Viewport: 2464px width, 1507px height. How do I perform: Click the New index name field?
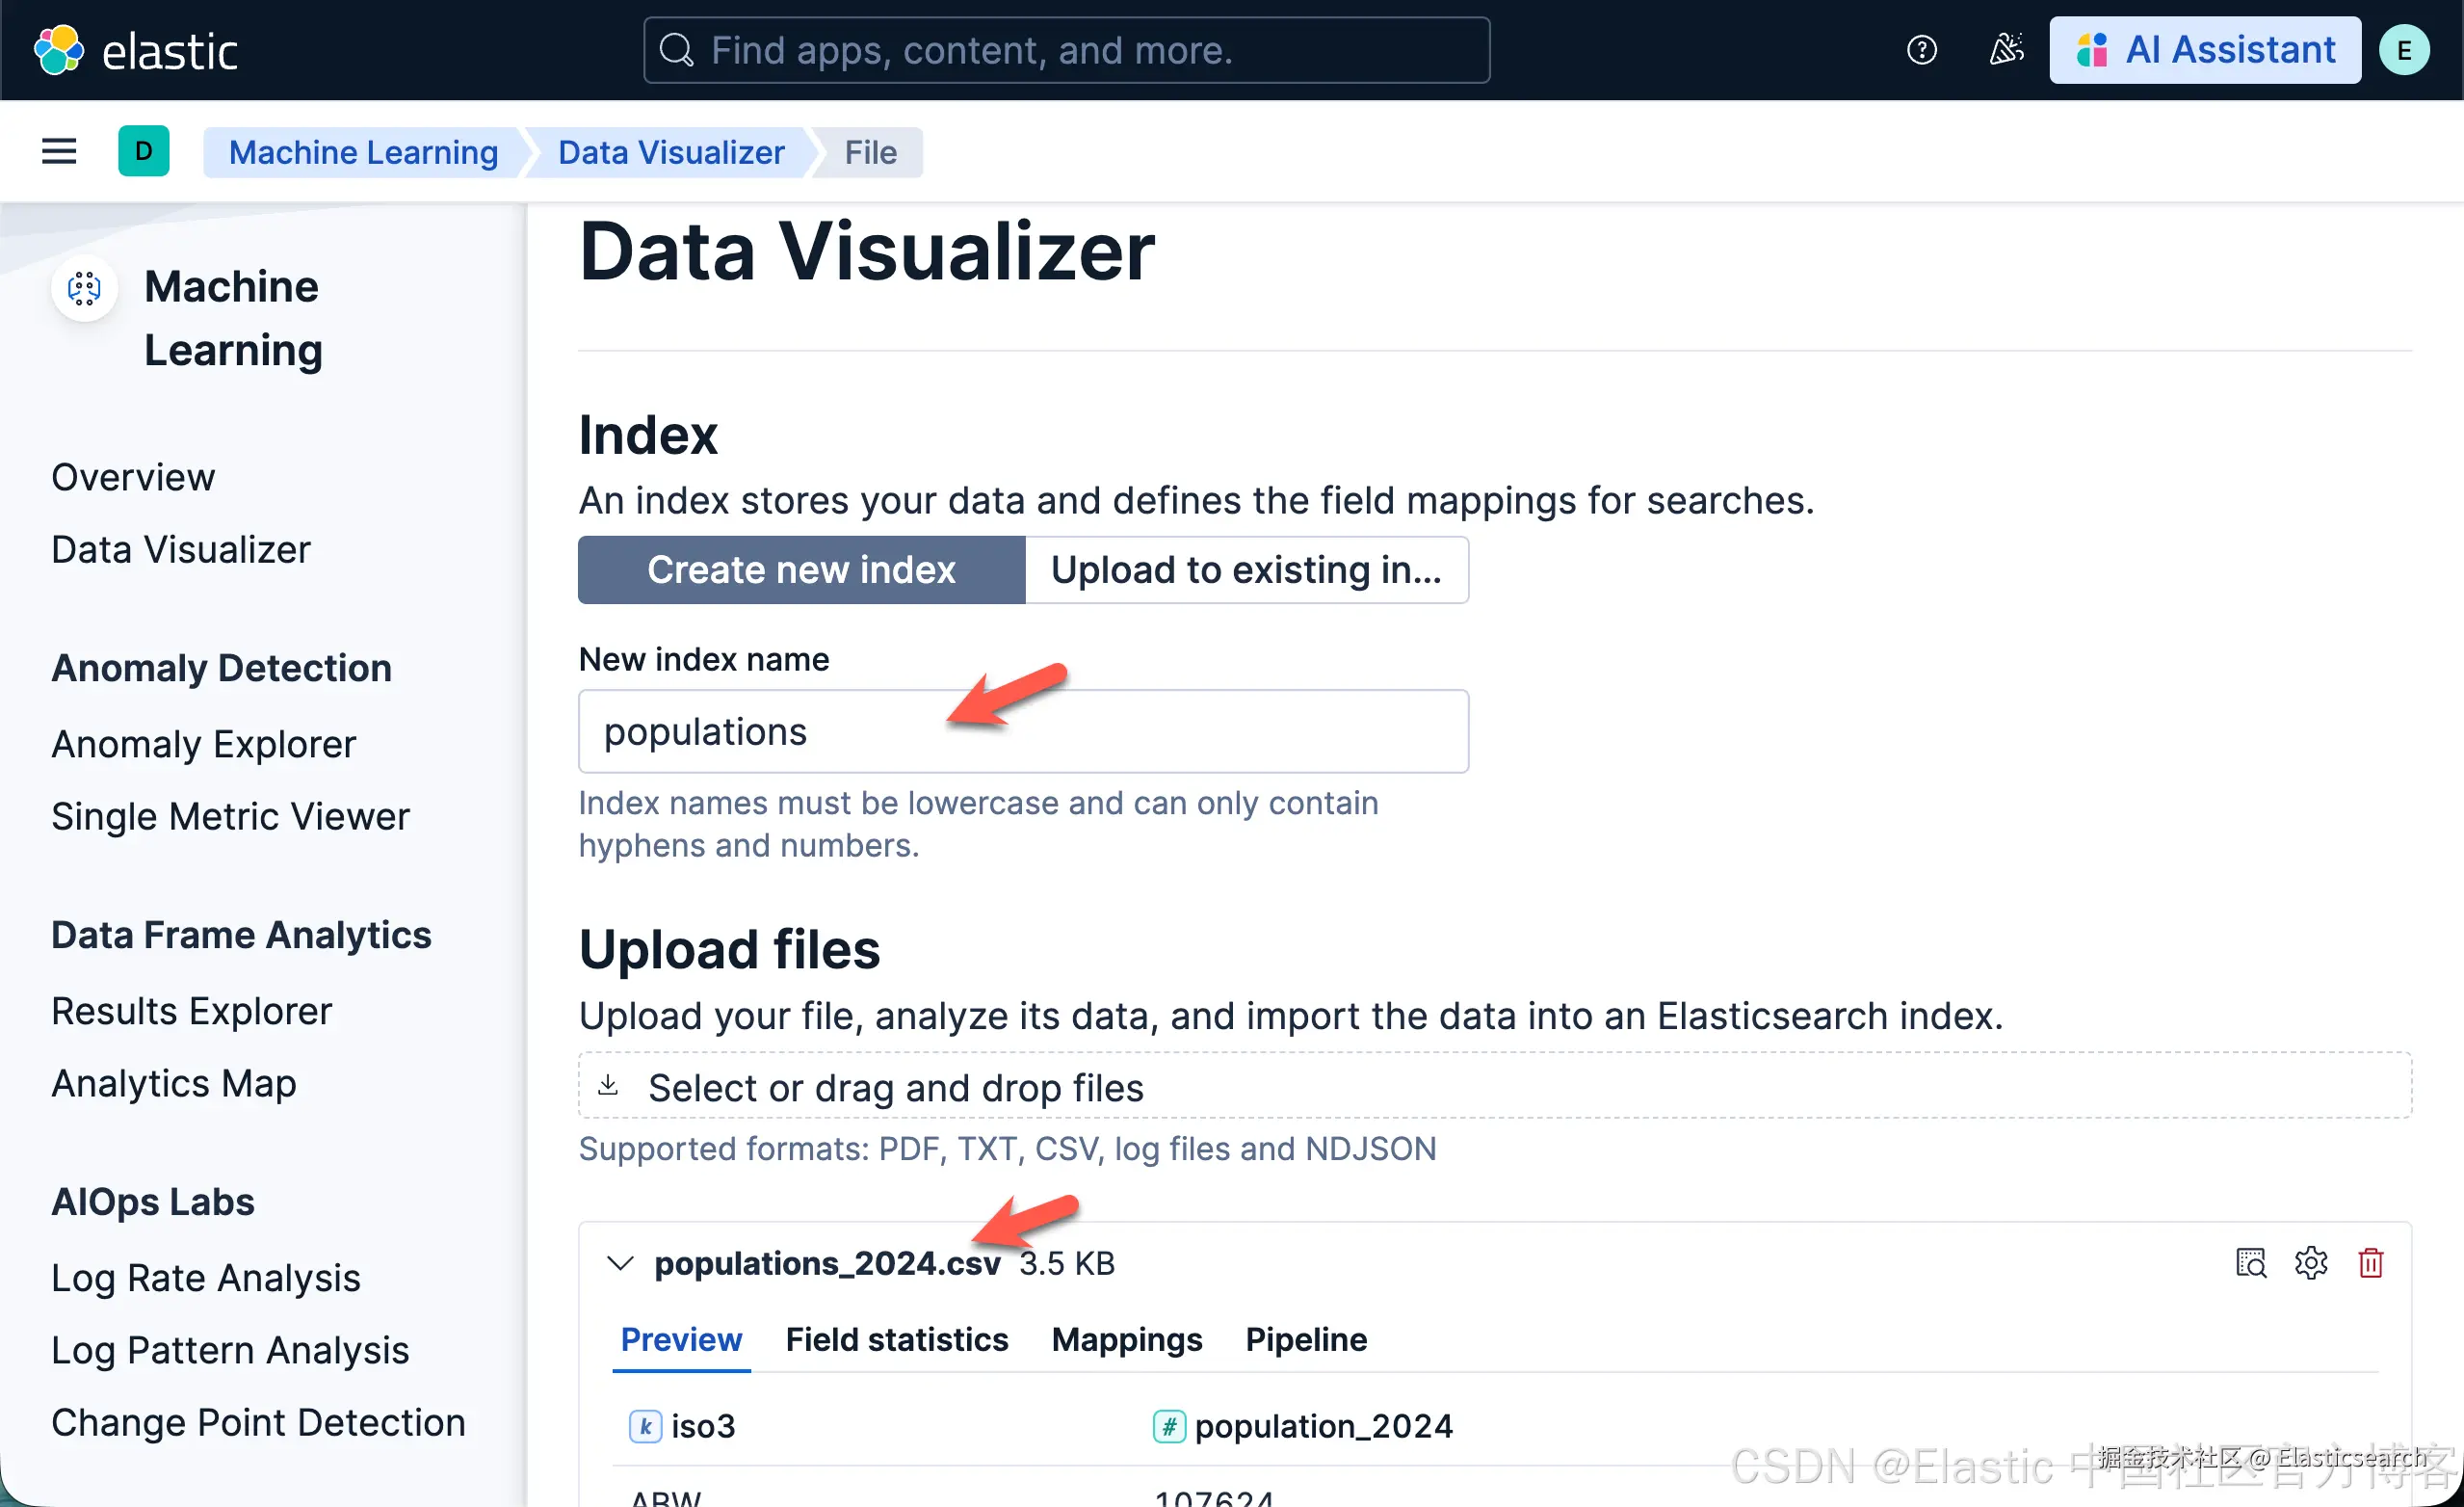click(x=1022, y=731)
